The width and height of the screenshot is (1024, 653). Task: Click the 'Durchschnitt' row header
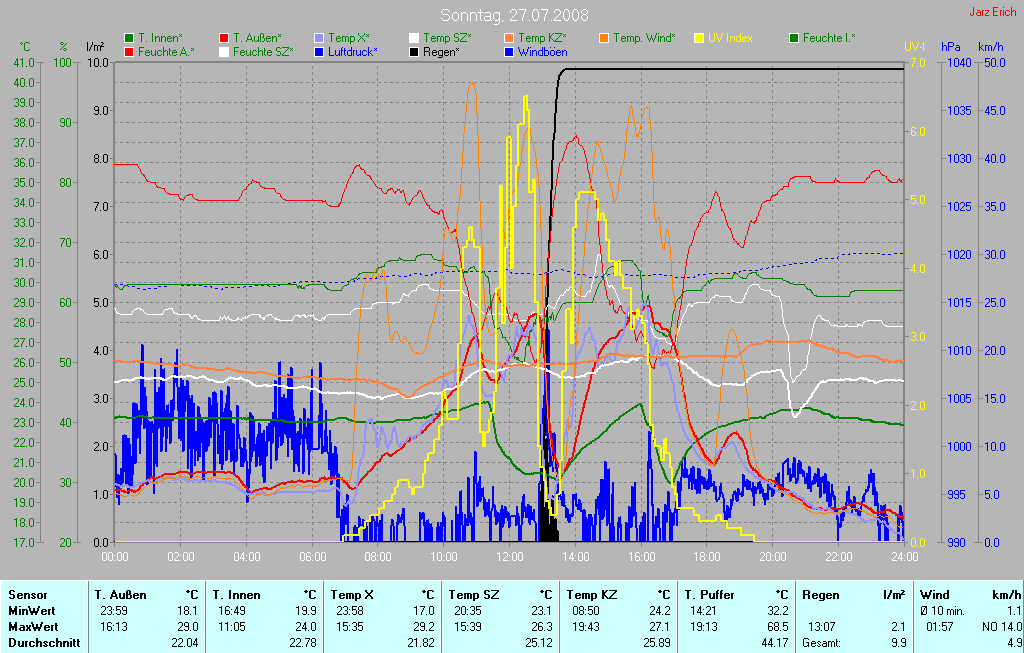tap(44, 643)
